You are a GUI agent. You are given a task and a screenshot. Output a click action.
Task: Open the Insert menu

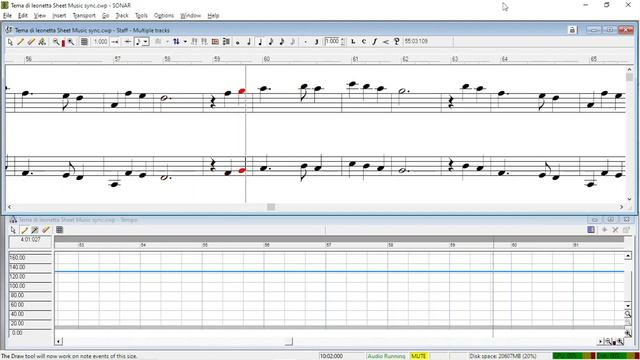(x=59, y=16)
